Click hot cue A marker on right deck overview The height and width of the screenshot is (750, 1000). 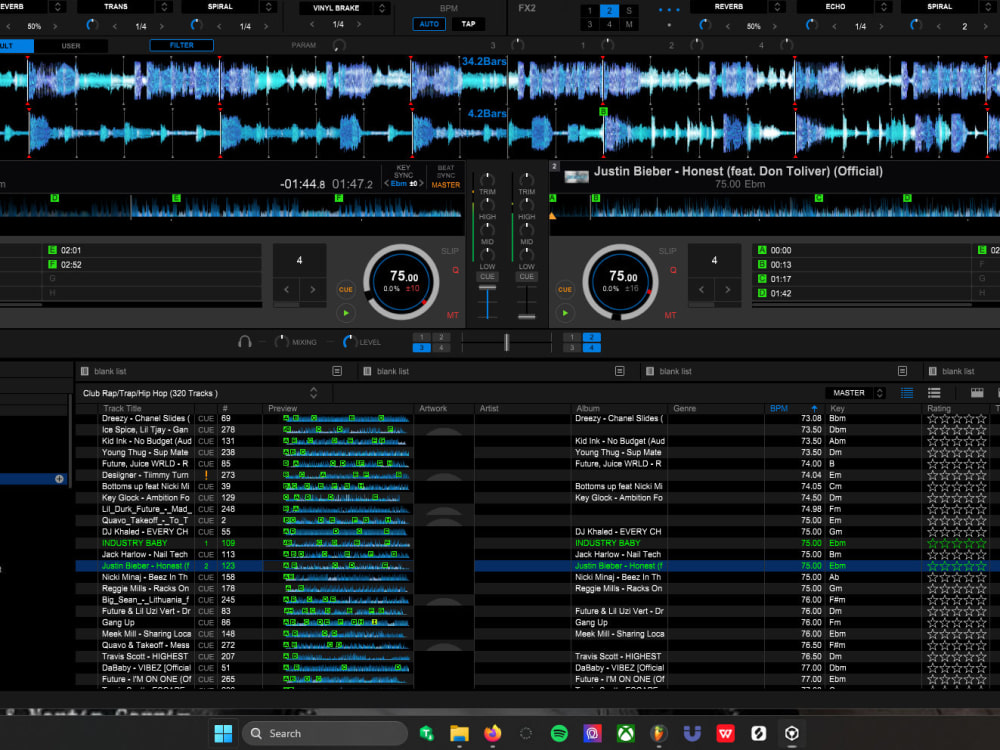(553, 198)
